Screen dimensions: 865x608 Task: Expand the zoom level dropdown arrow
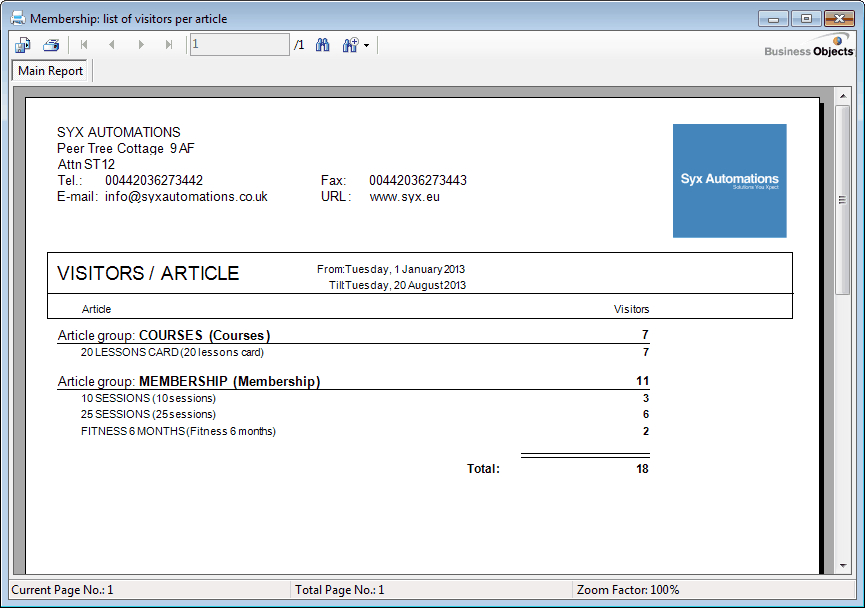[x=367, y=46]
